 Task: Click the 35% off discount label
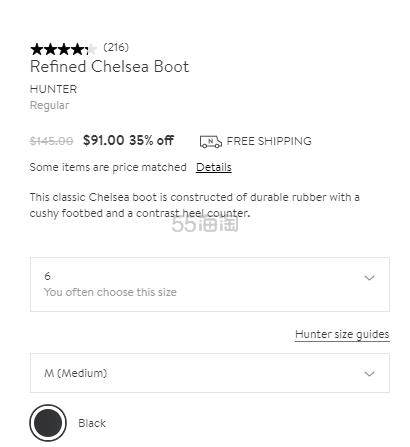(x=152, y=140)
